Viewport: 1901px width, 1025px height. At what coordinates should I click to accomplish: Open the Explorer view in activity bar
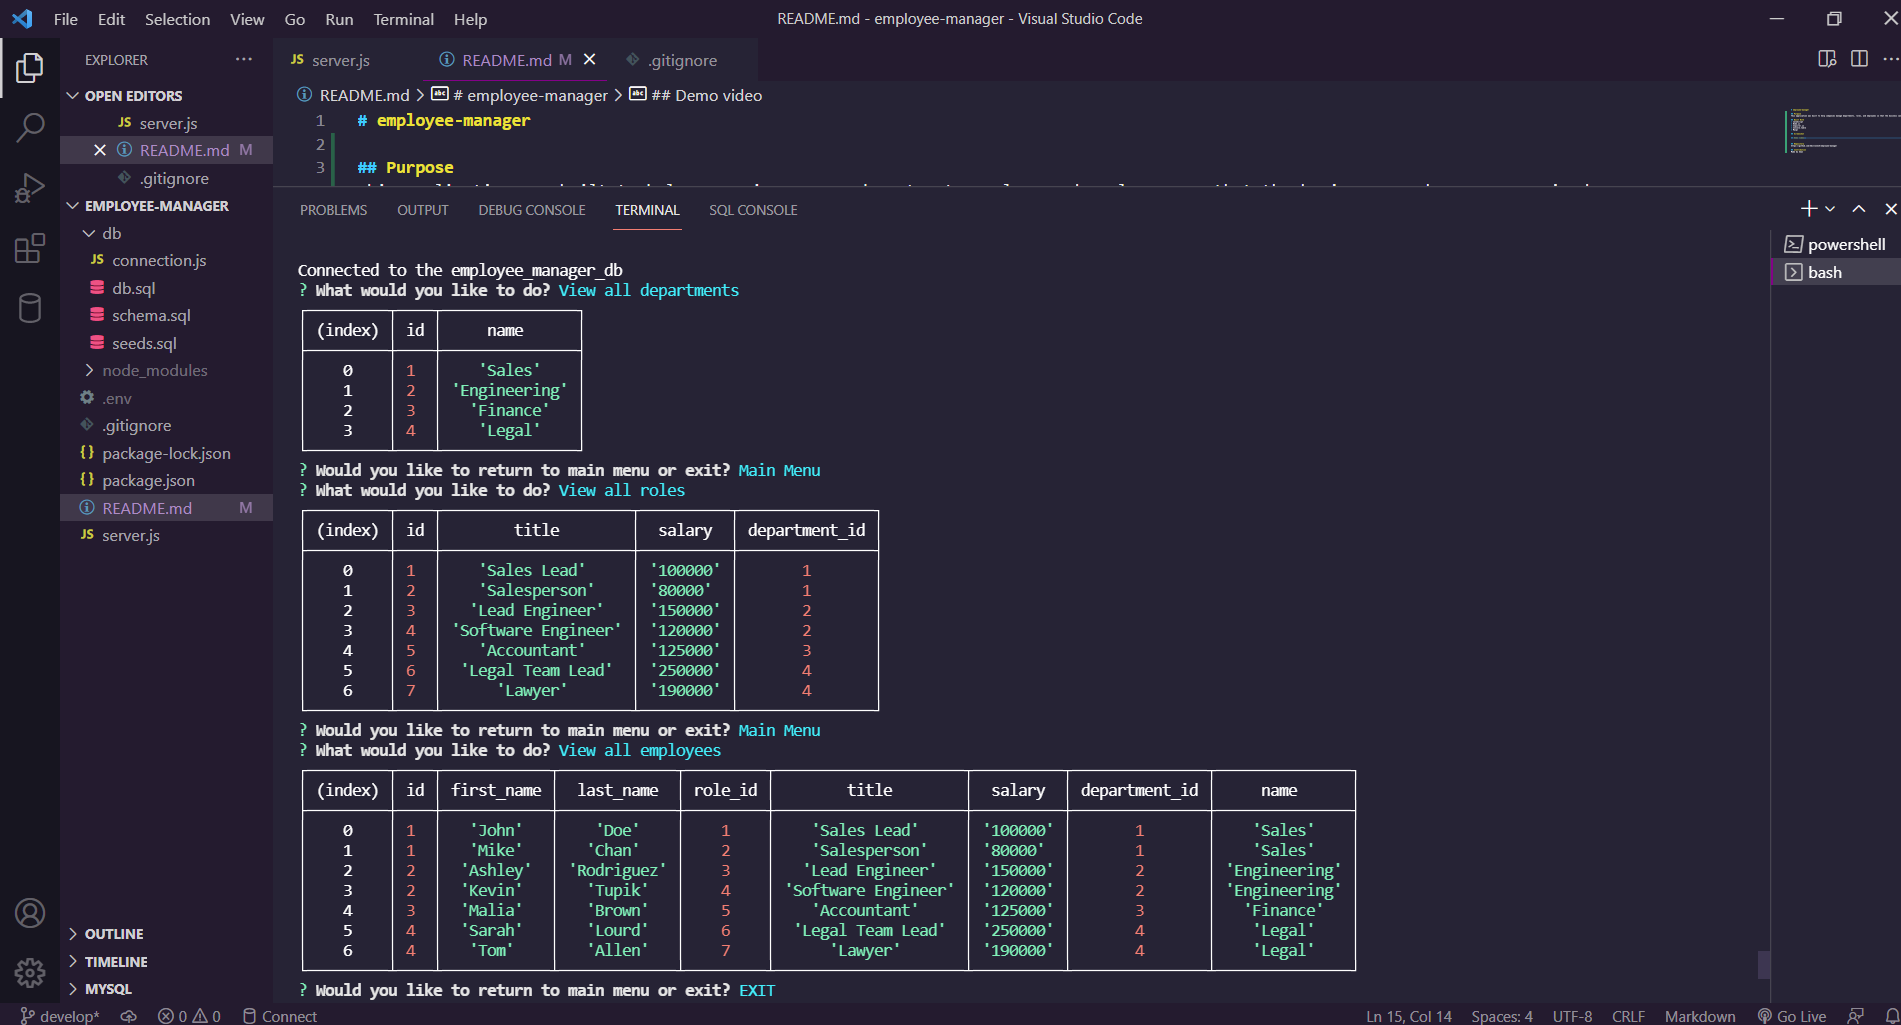30,68
